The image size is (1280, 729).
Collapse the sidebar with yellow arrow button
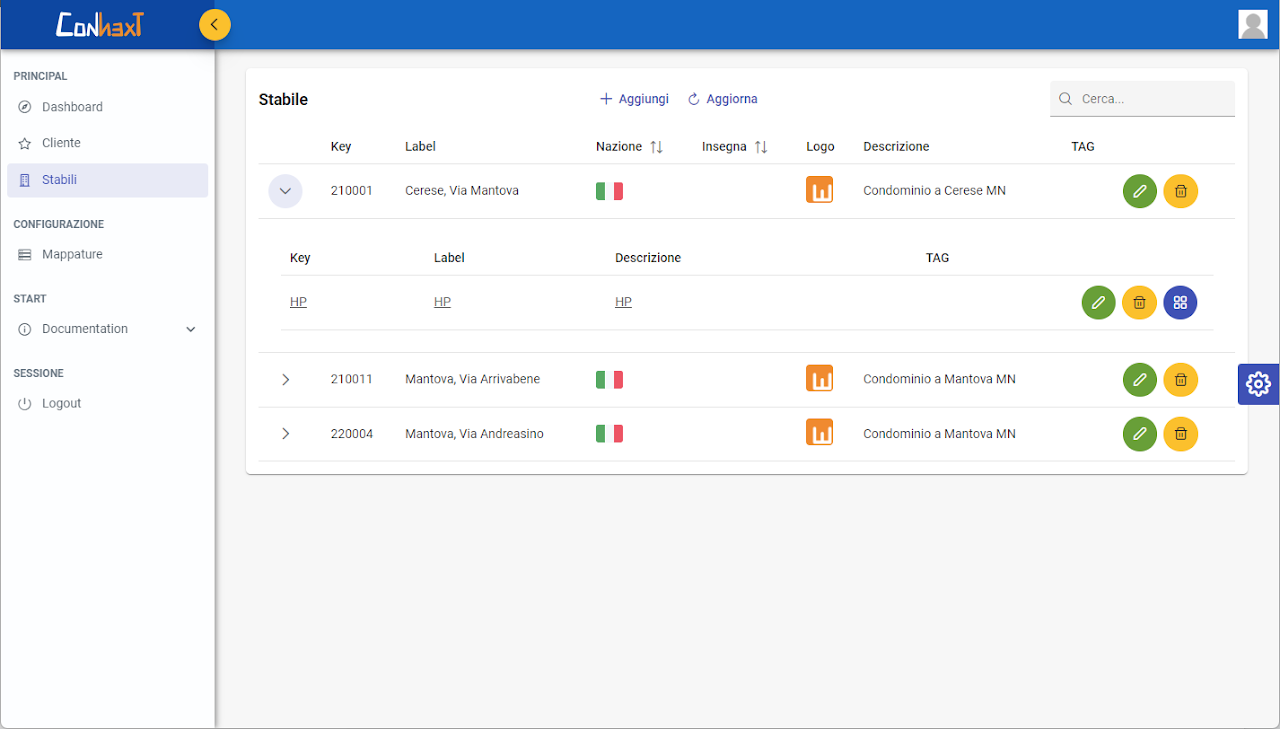(215, 24)
